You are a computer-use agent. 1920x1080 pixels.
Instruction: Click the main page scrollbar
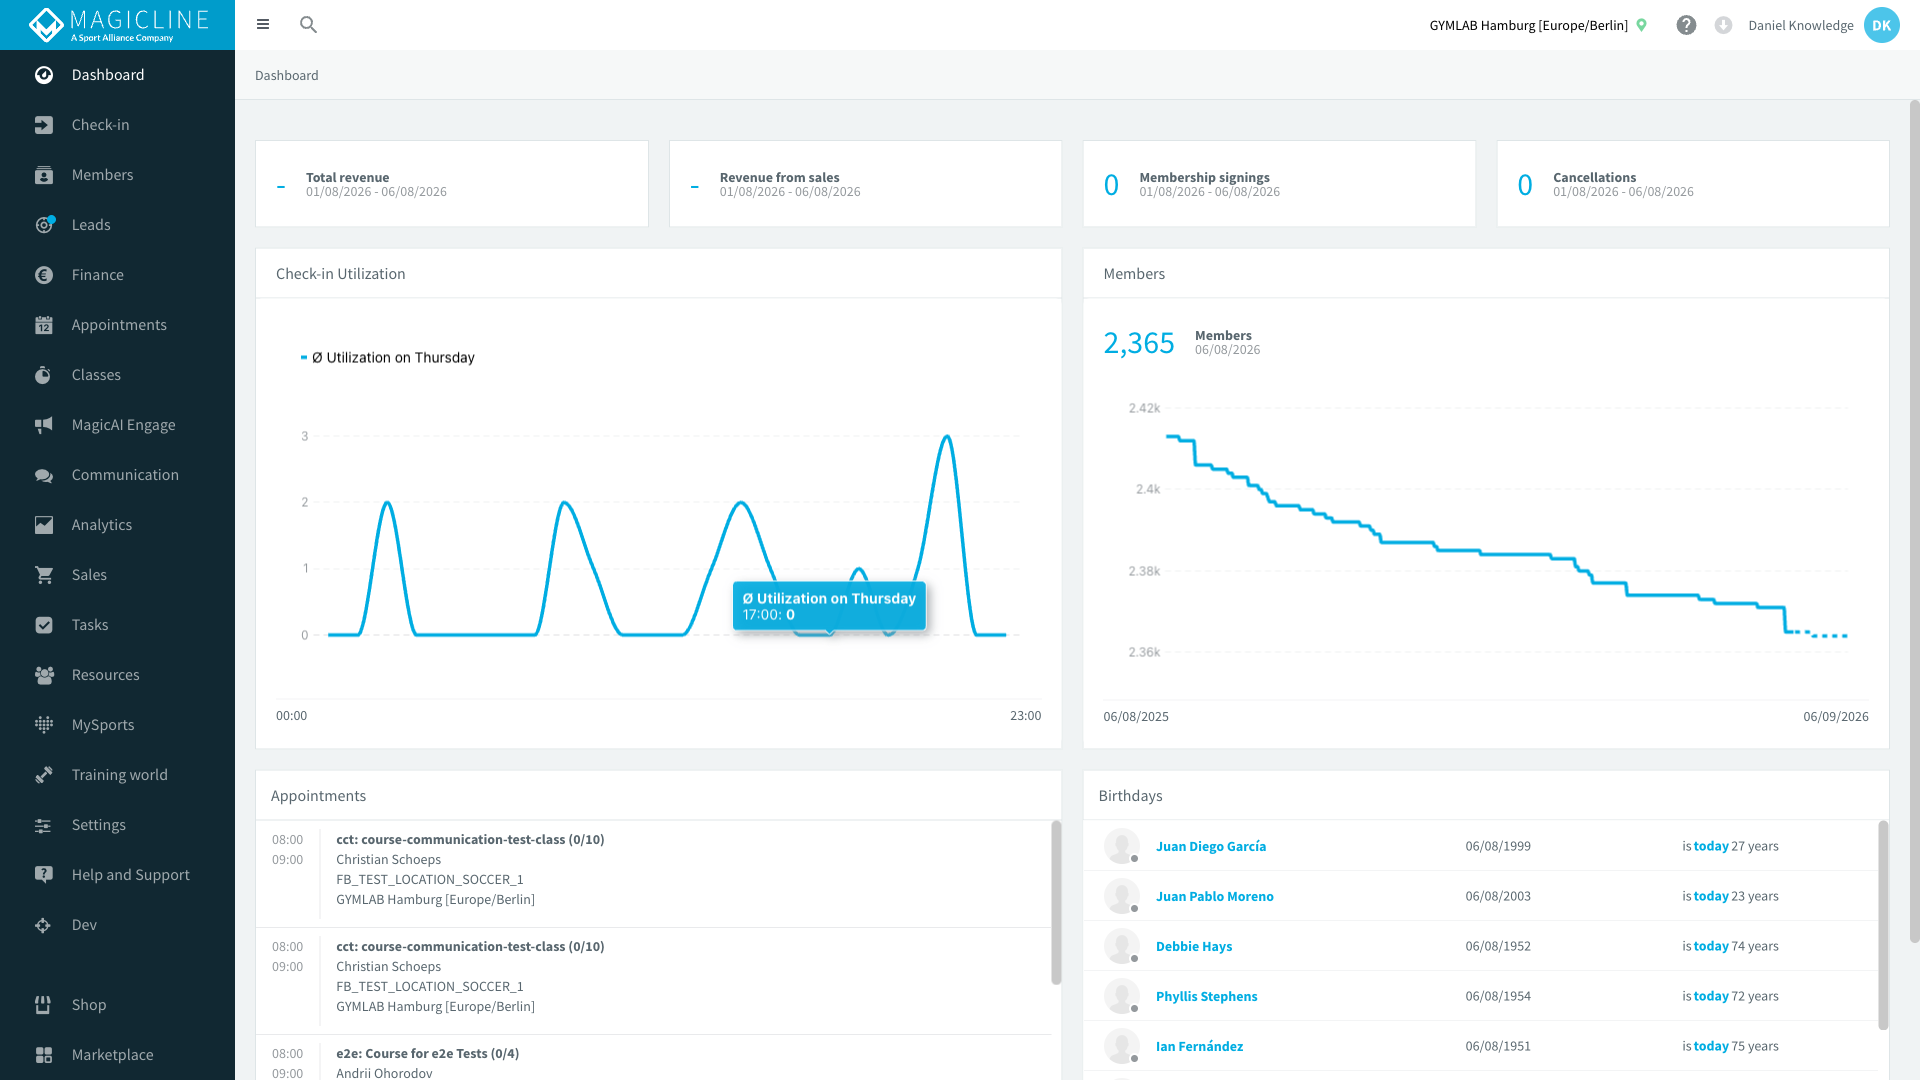(x=1914, y=520)
